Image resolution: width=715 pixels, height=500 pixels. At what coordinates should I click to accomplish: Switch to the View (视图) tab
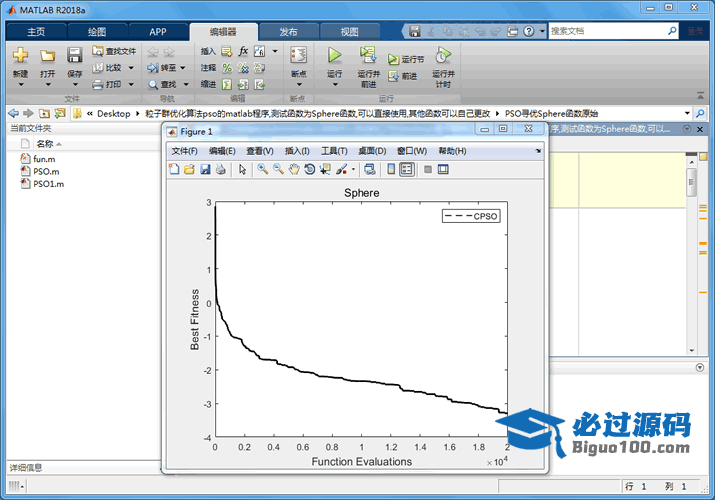click(x=350, y=31)
